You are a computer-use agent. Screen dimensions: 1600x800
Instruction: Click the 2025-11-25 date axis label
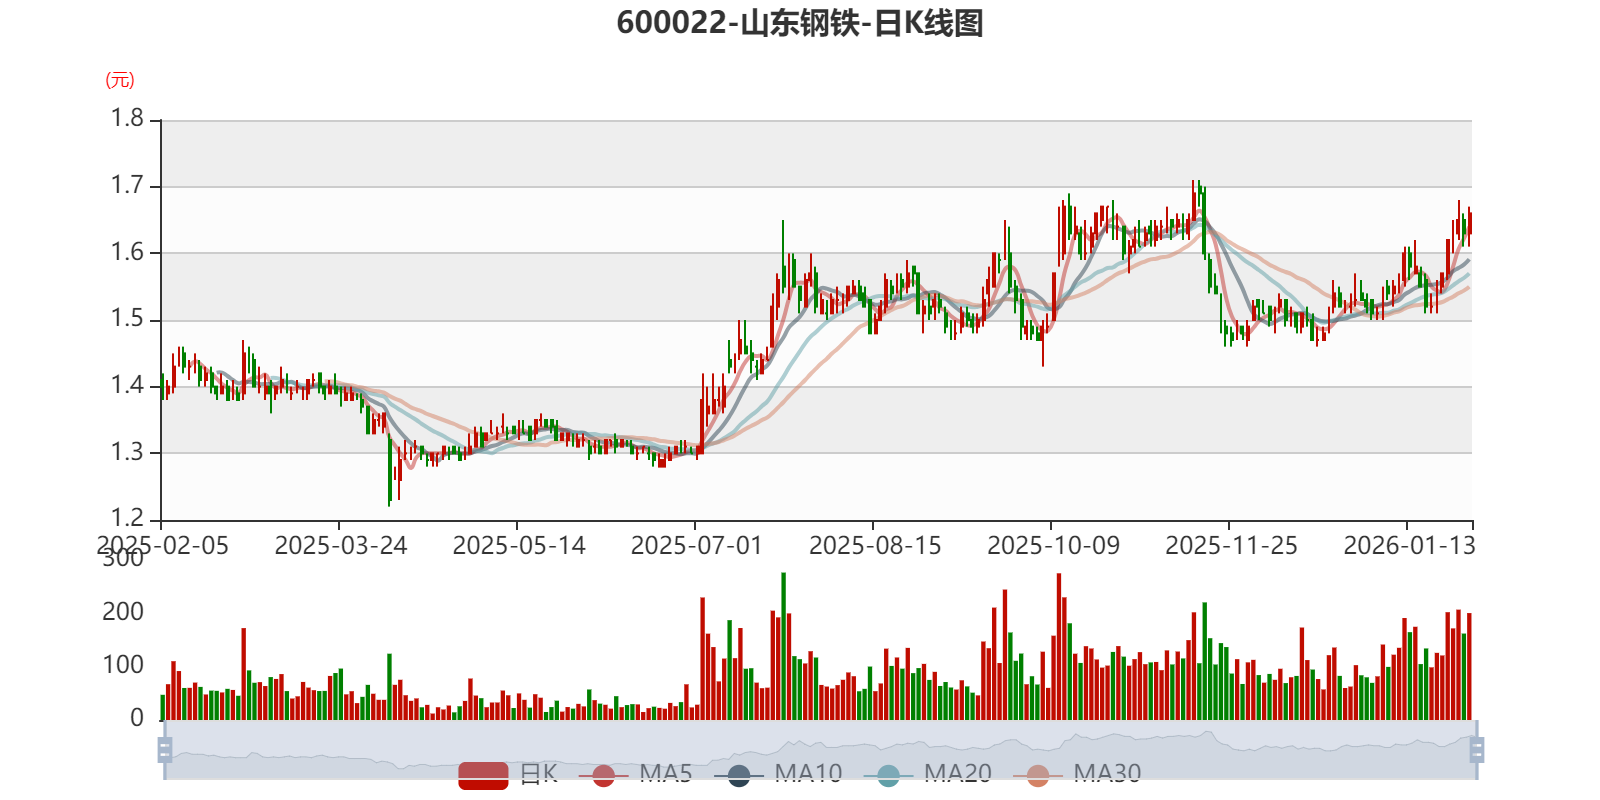click(x=1231, y=545)
